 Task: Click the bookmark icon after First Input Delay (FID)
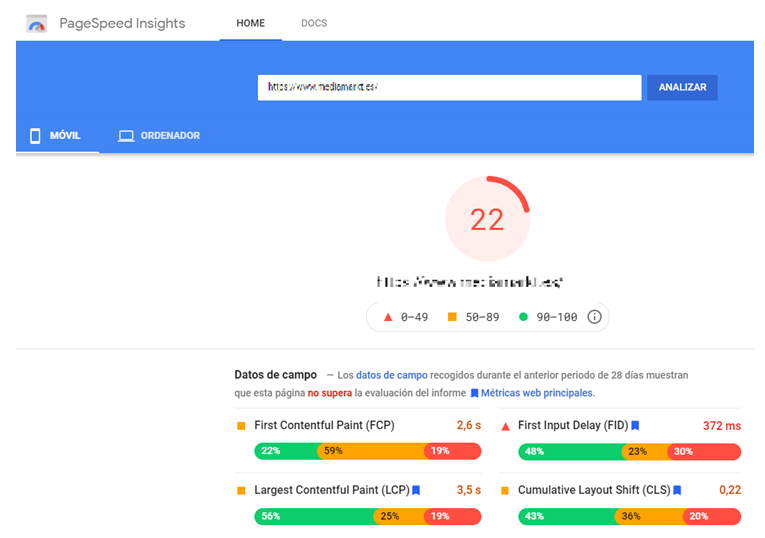(x=635, y=426)
